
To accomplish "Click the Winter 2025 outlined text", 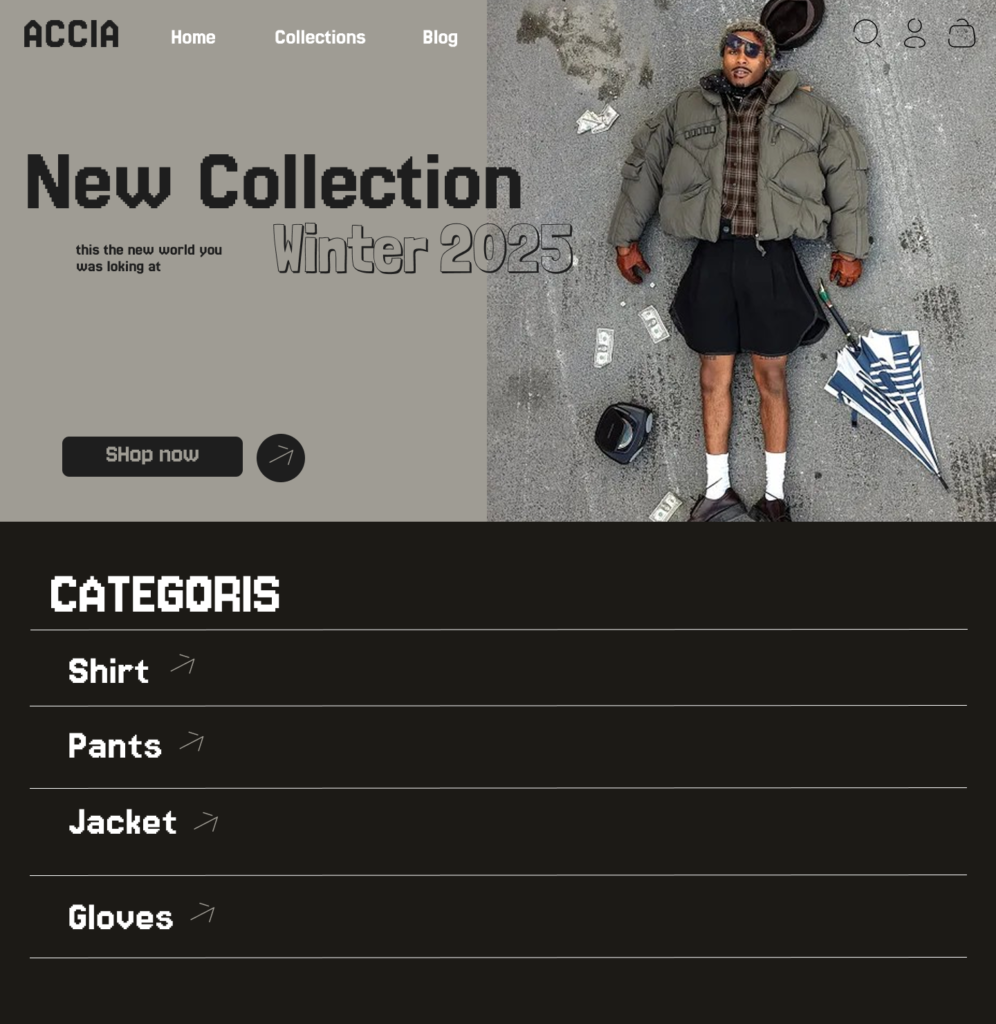I will pos(423,248).
